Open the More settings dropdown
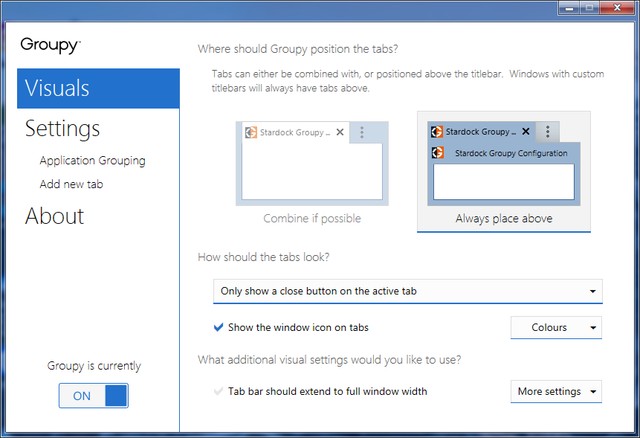Viewport: 640px width, 438px height. point(556,391)
